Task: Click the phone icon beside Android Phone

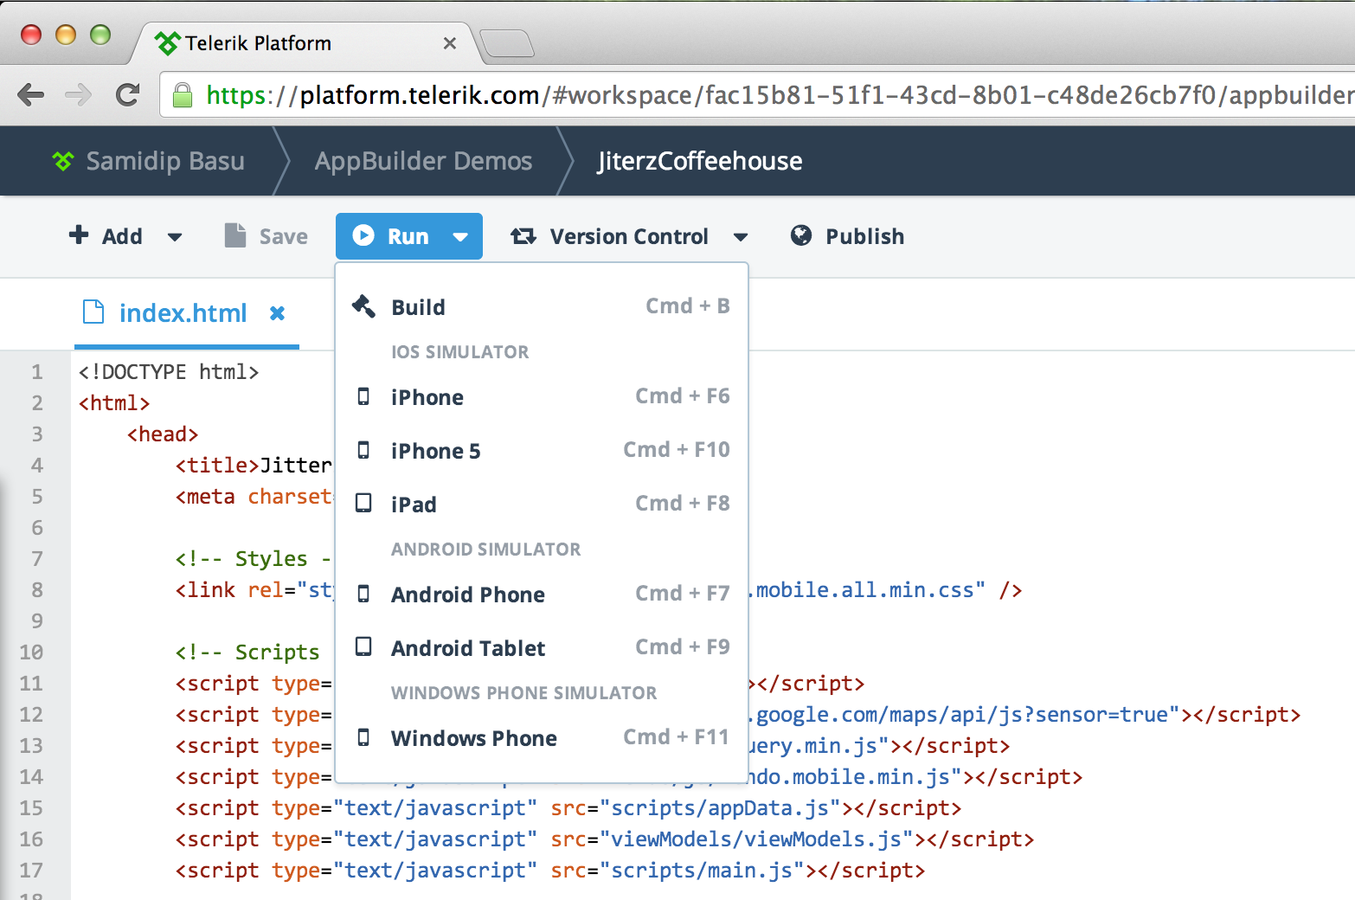Action: tap(364, 594)
